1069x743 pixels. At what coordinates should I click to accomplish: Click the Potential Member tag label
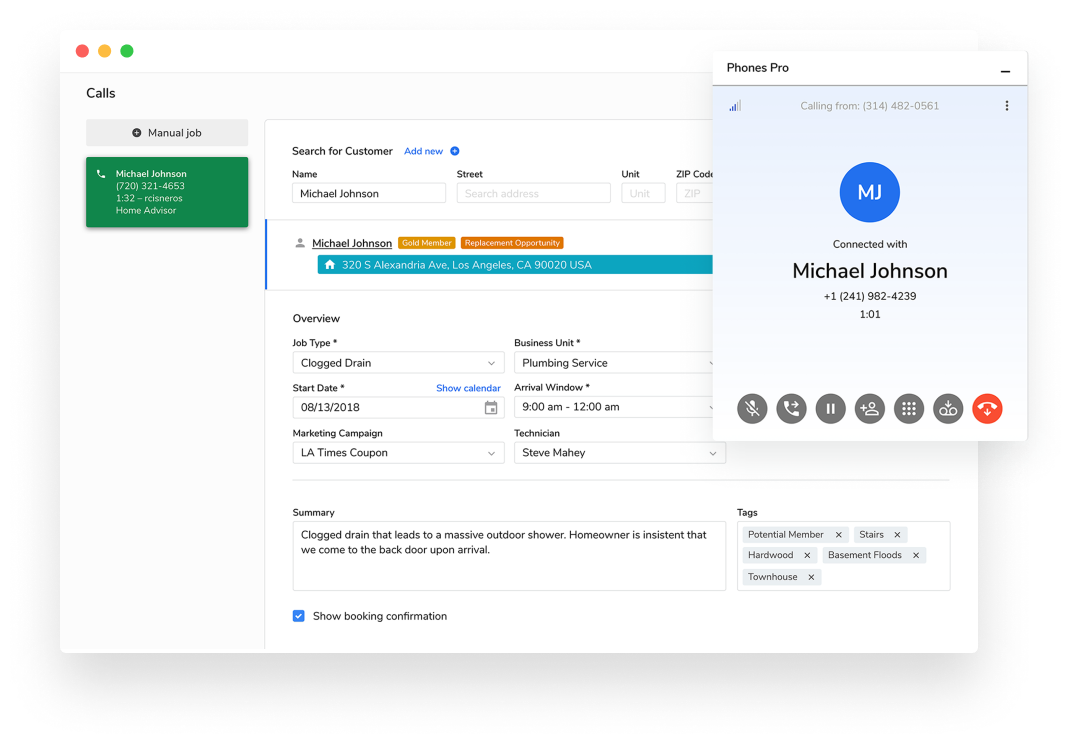click(785, 535)
